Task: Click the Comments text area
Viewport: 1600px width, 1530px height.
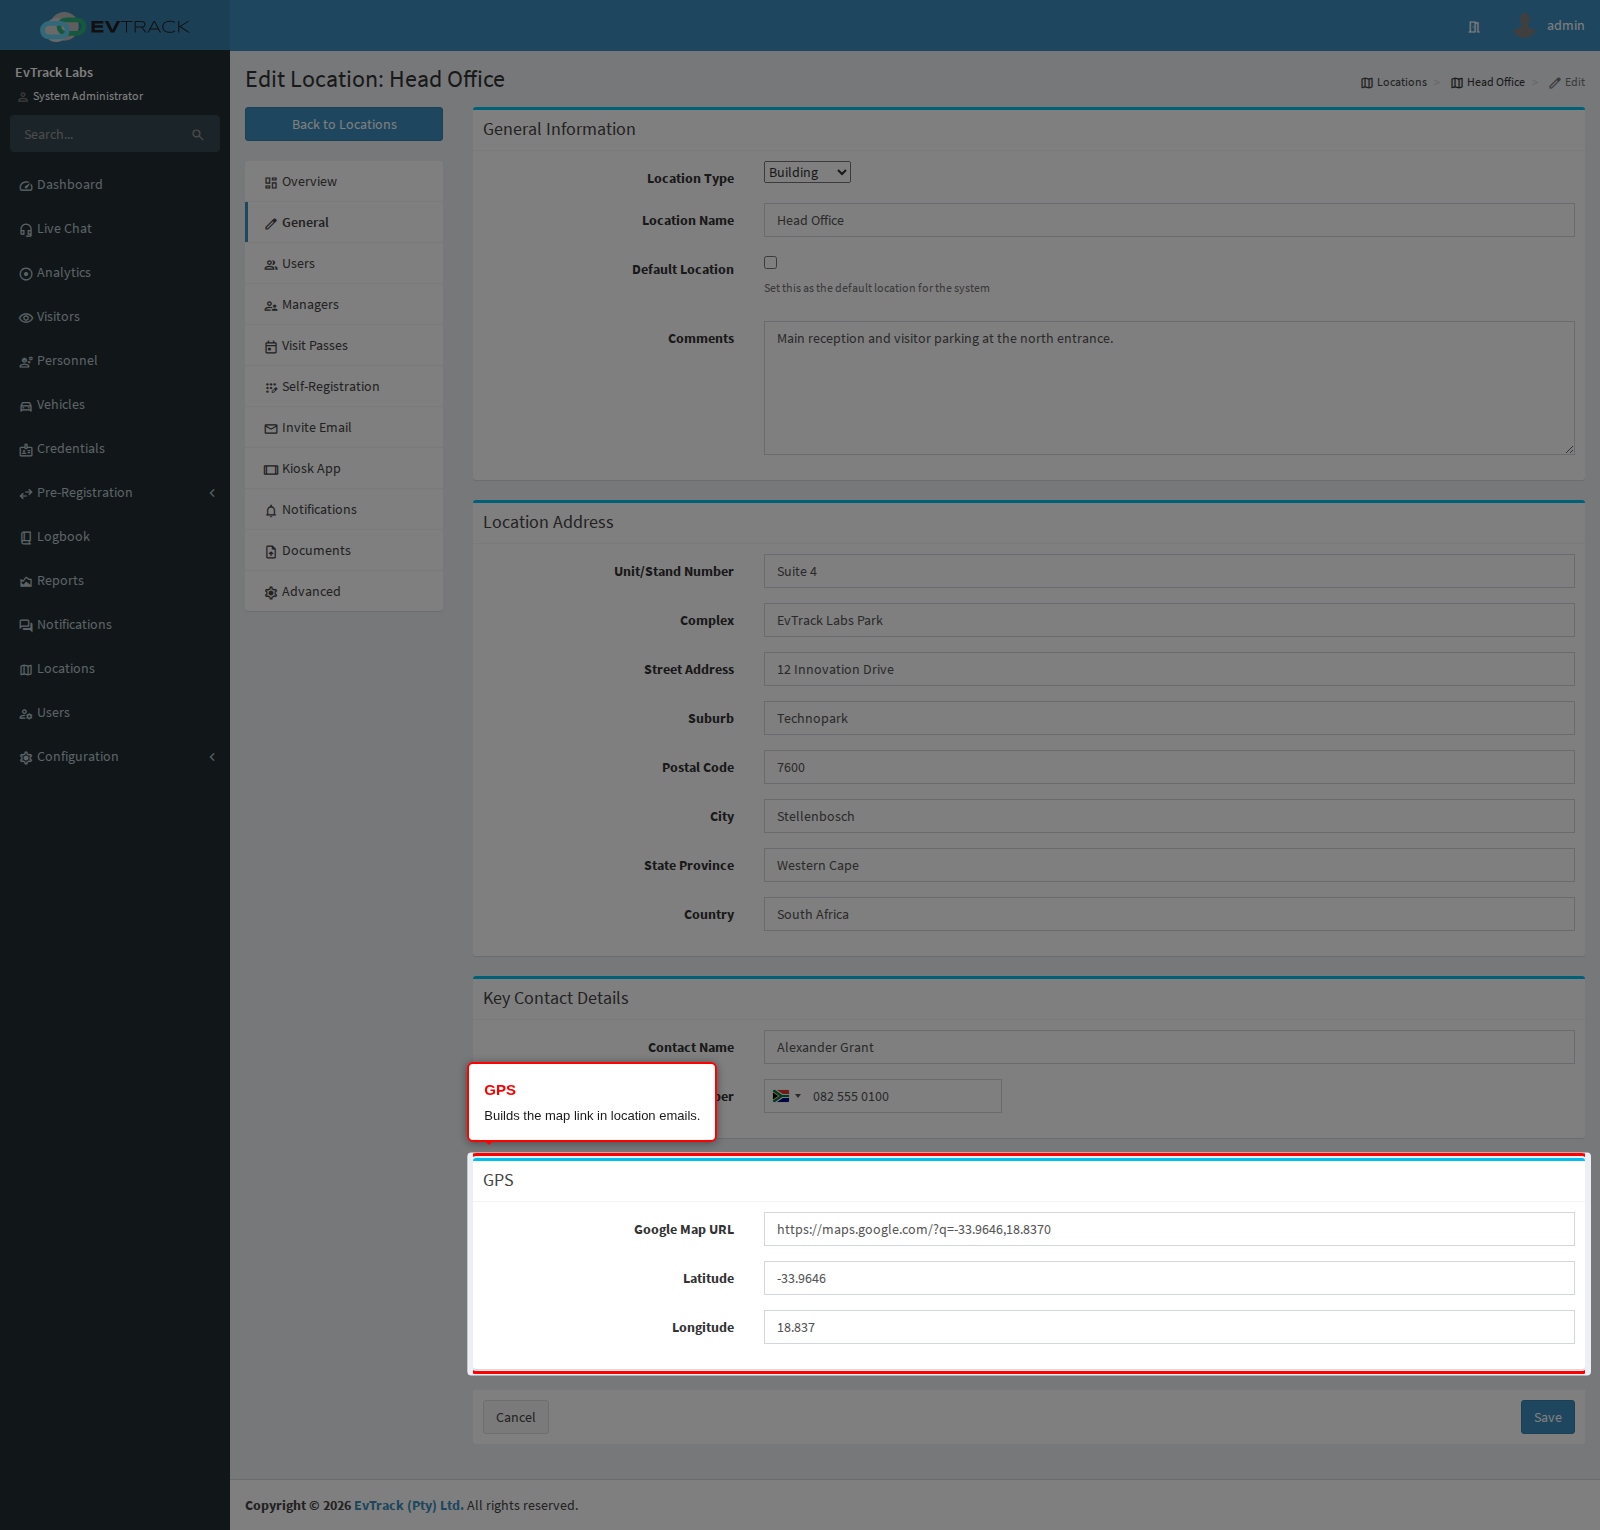Action: pyautogui.click(x=1169, y=388)
